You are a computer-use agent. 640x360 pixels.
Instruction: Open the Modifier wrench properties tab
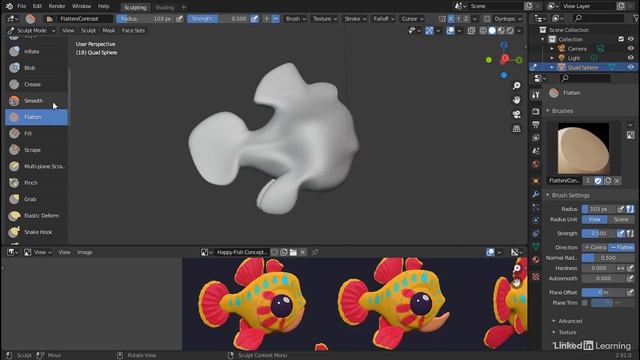point(536,194)
